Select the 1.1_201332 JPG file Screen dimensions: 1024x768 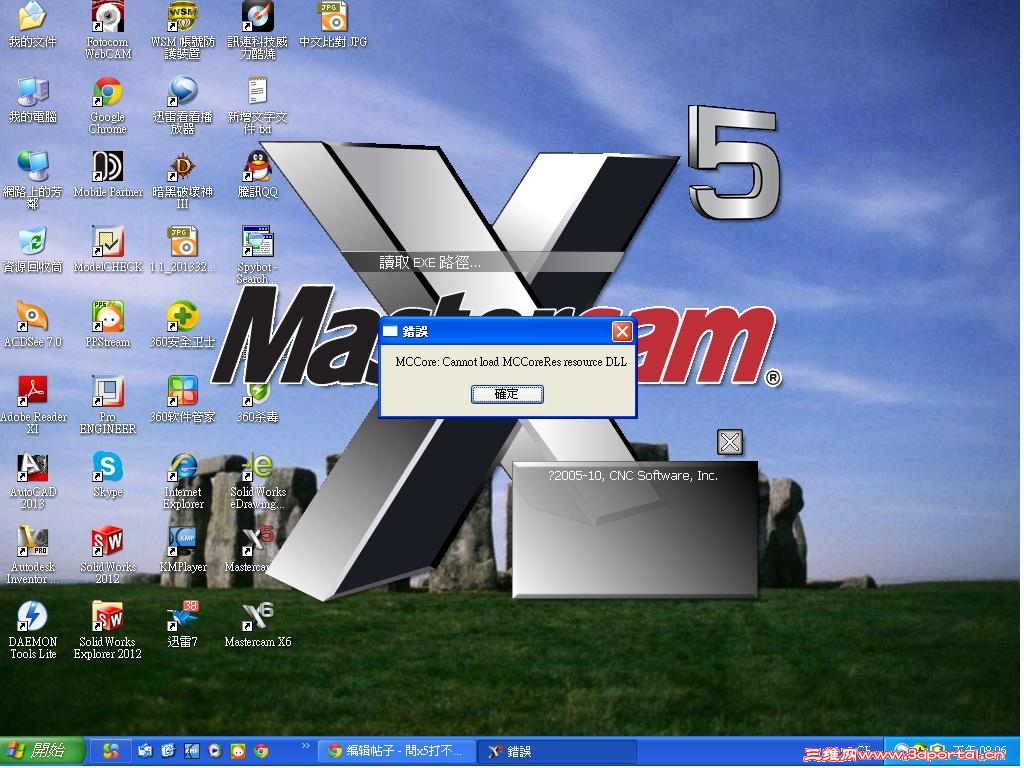tap(183, 250)
